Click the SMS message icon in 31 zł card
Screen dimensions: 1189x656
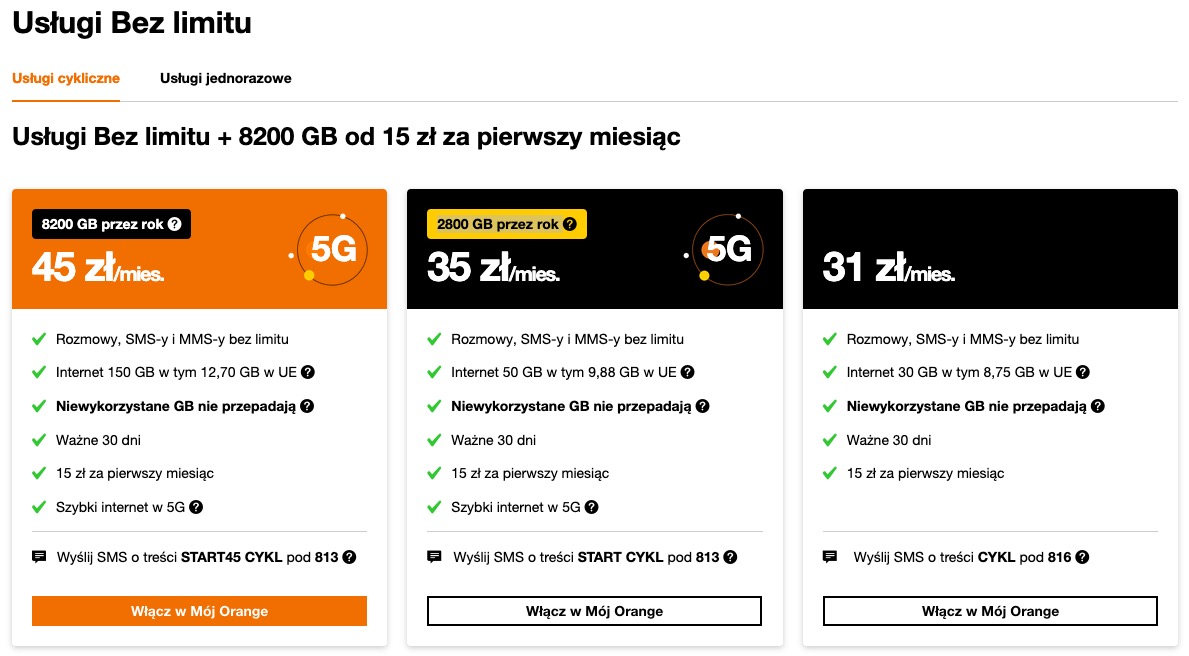(830, 557)
